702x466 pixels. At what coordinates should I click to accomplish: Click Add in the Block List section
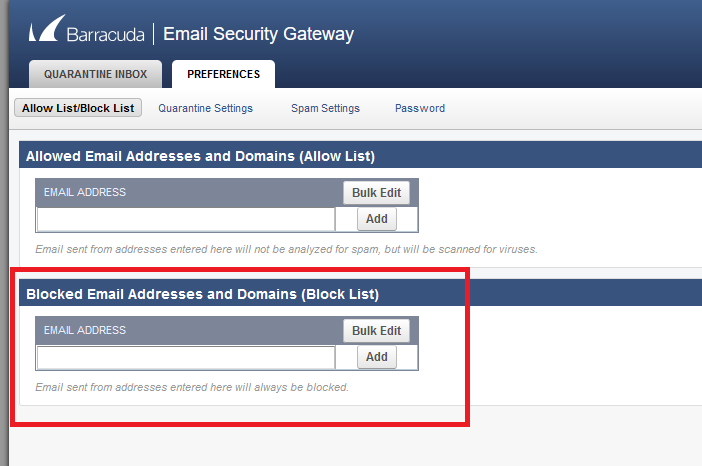click(377, 357)
